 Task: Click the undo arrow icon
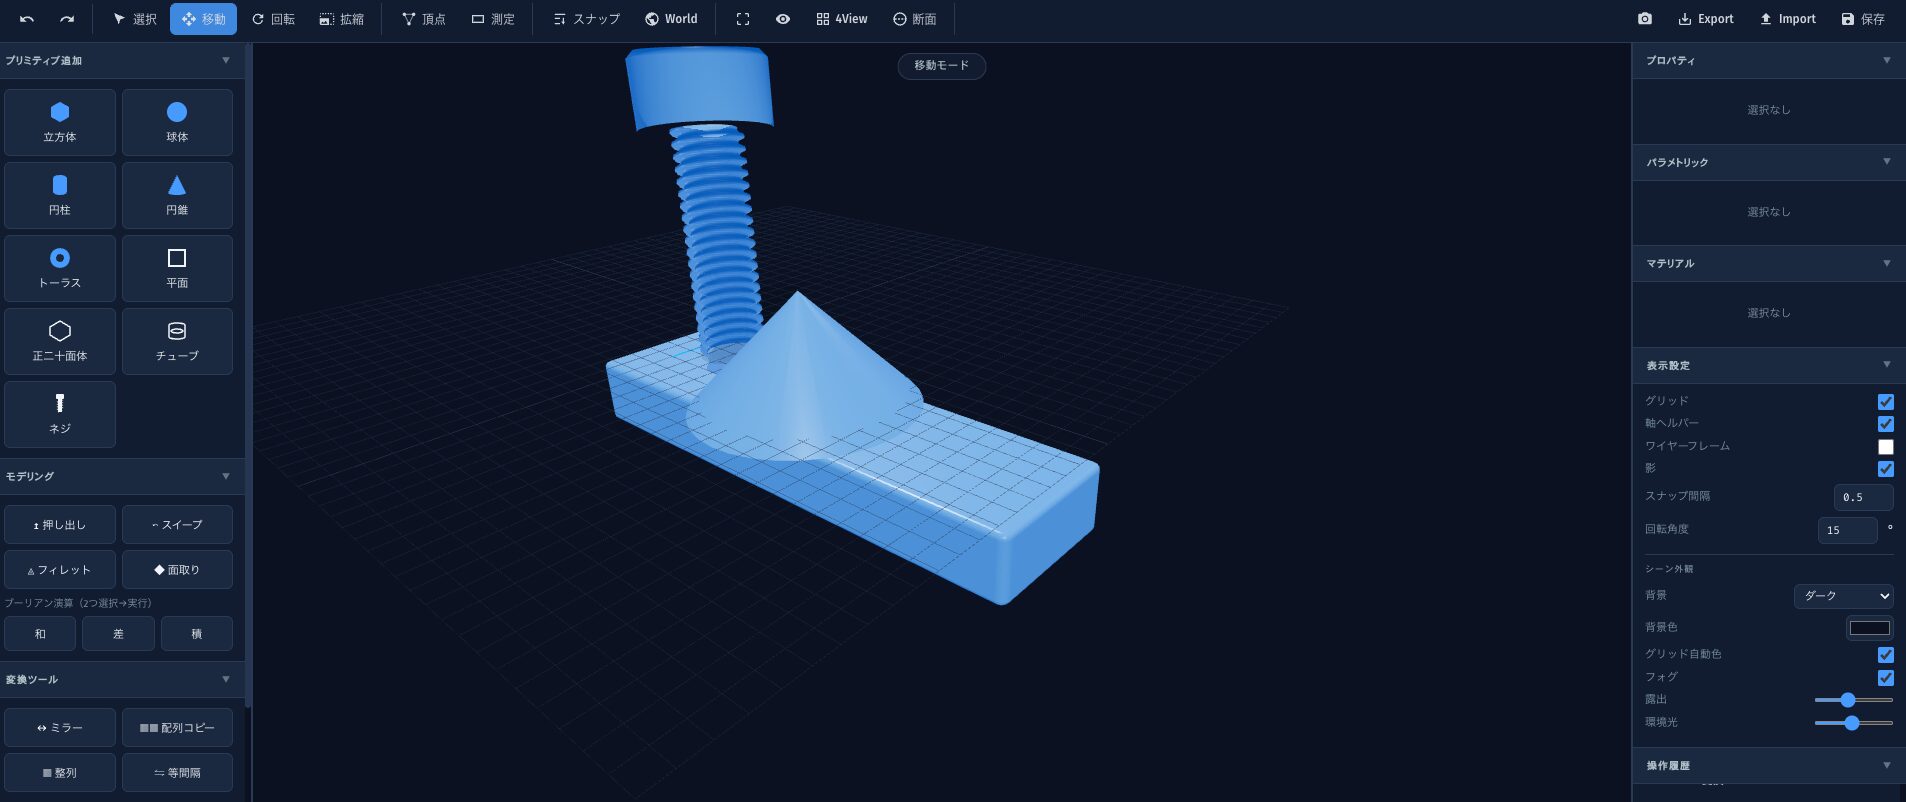(27, 19)
